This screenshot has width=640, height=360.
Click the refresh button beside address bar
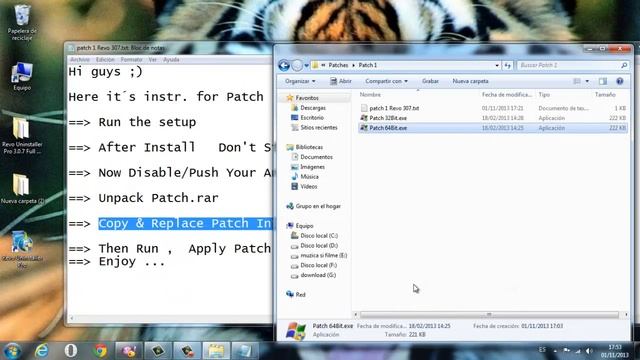[x=507, y=65]
